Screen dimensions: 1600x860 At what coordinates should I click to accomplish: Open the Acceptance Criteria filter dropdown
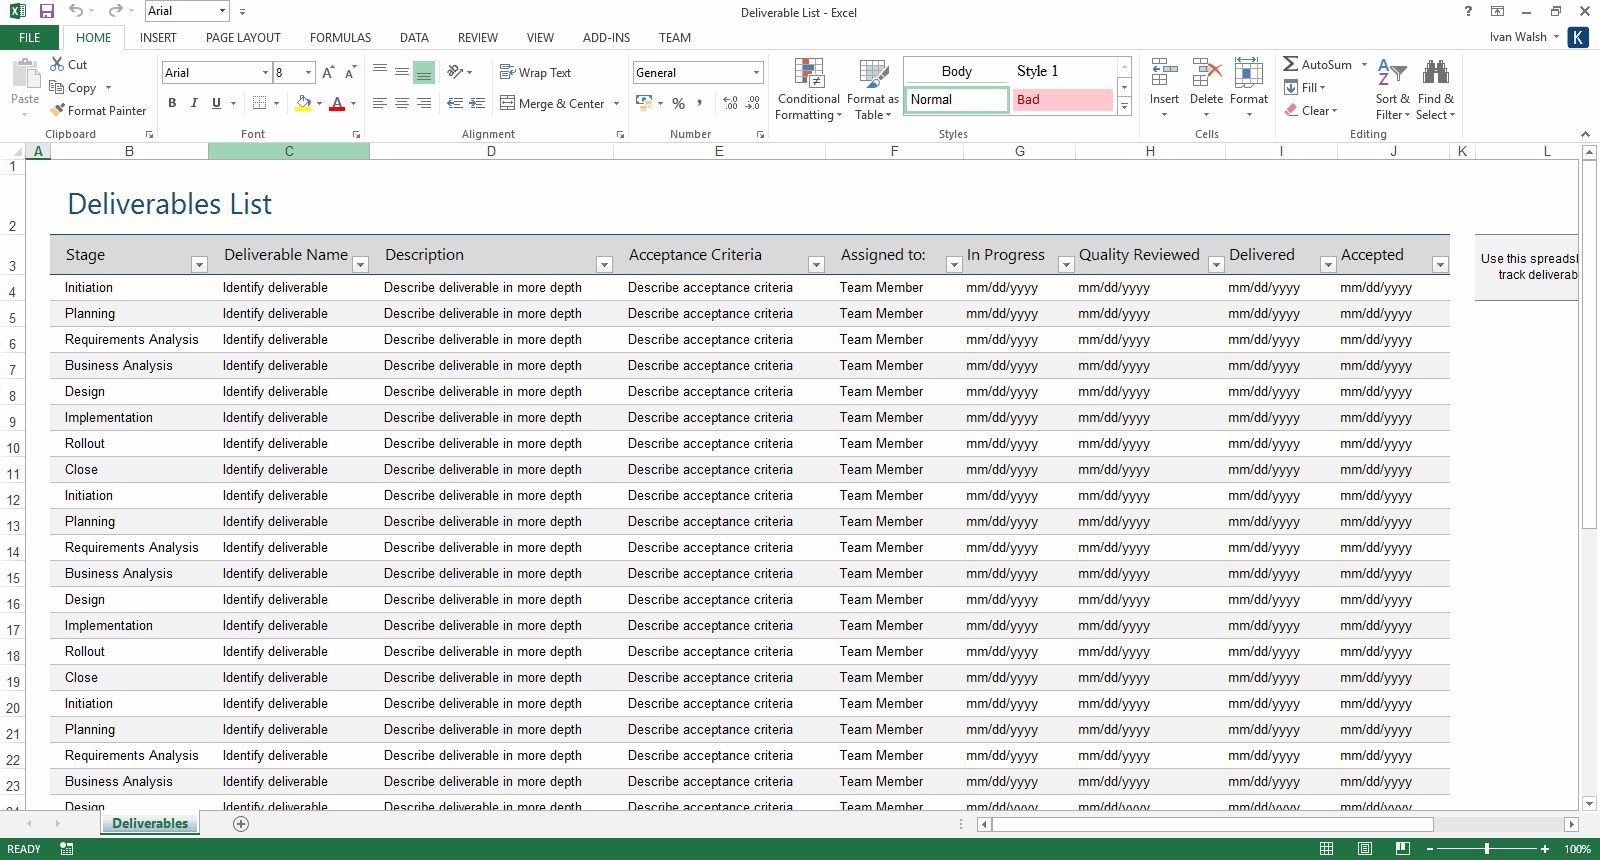tap(816, 265)
